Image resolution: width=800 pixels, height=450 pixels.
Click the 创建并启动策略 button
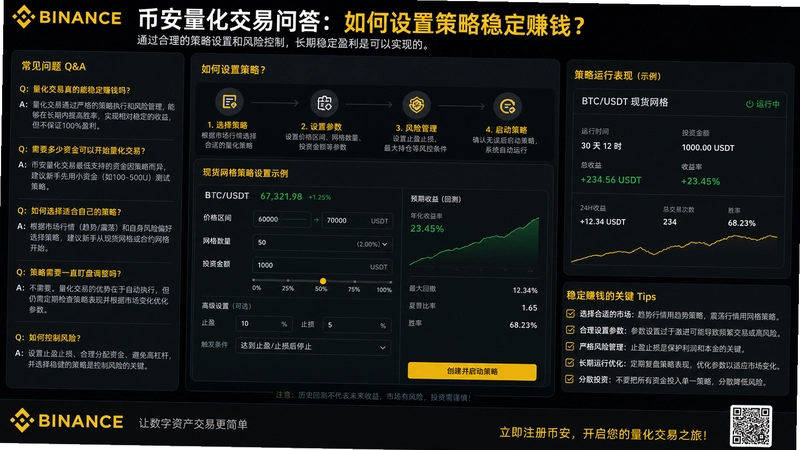[x=472, y=371]
